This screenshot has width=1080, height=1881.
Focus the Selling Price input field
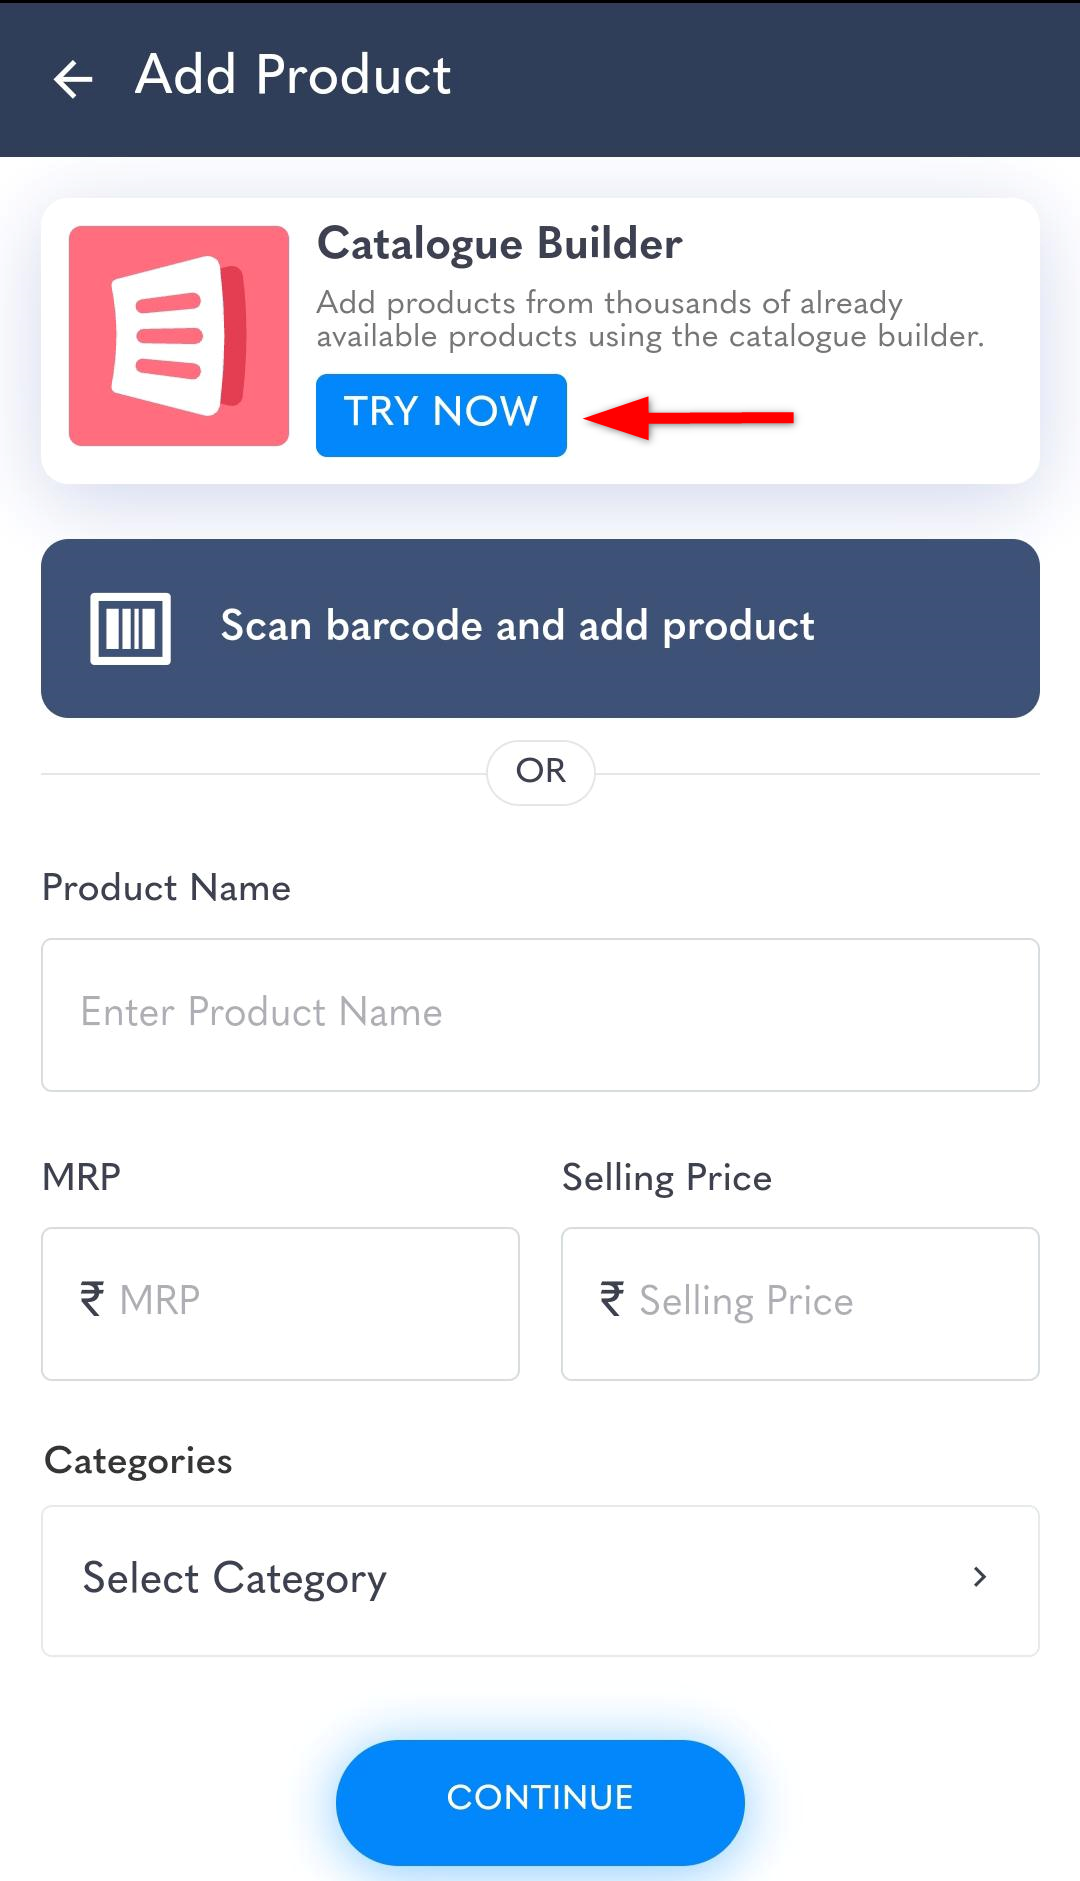800,1303
